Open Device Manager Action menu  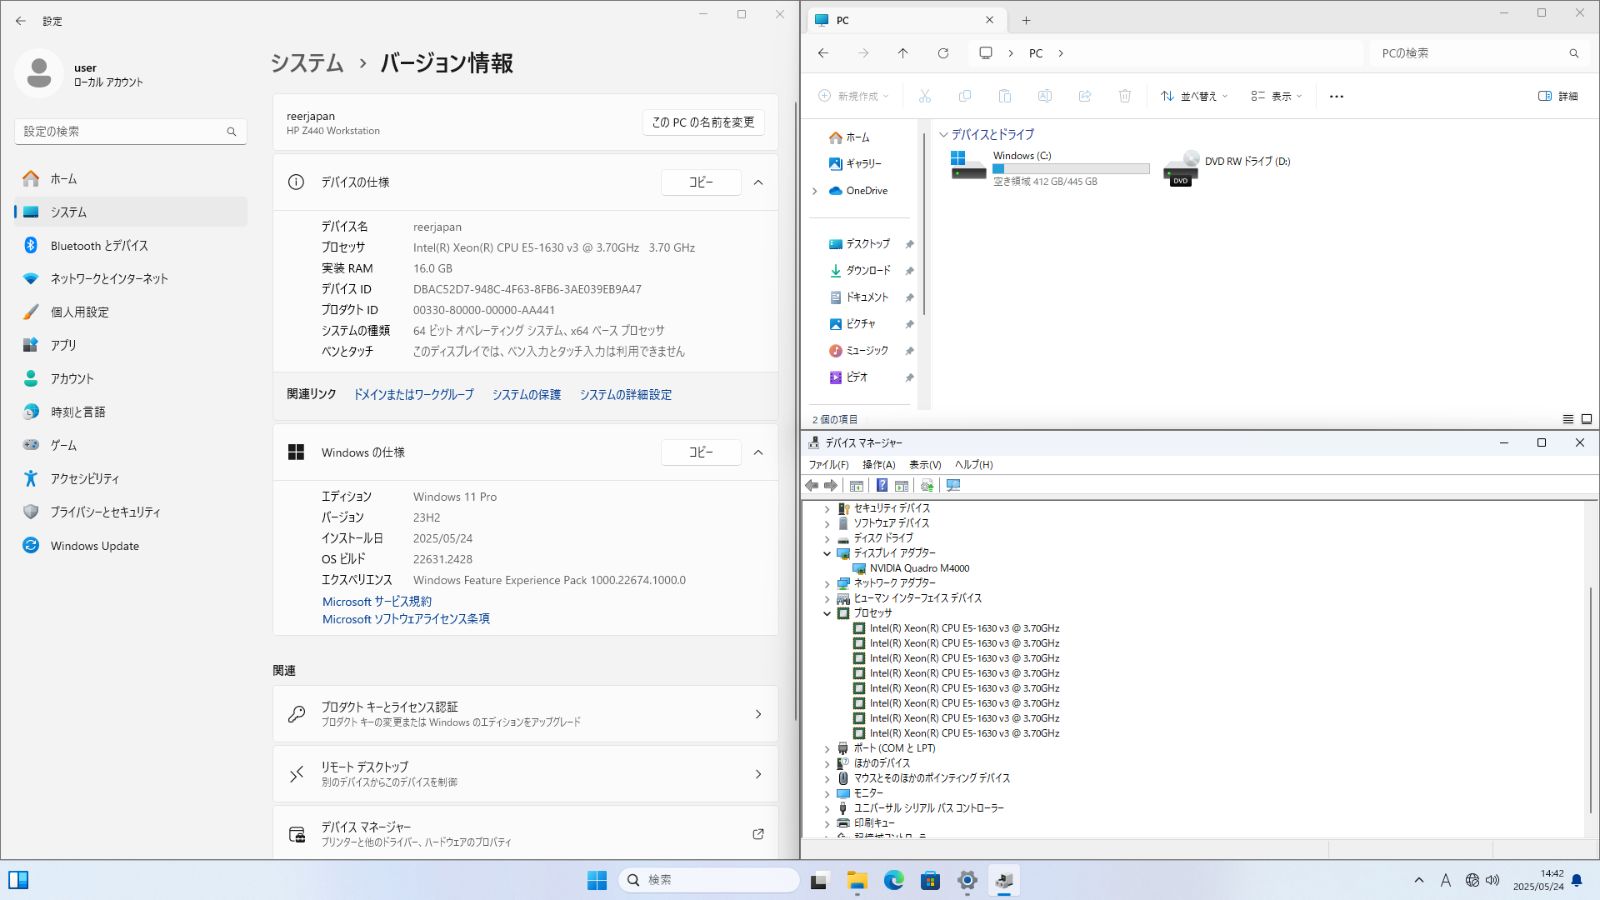tap(879, 465)
